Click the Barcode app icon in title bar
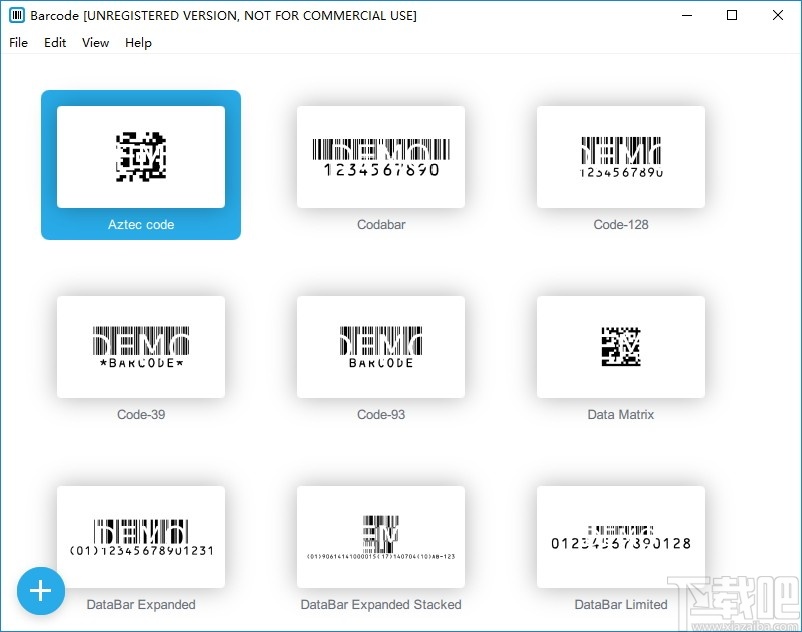This screenshot has height=632, width=802. click(x=17, y=15)
